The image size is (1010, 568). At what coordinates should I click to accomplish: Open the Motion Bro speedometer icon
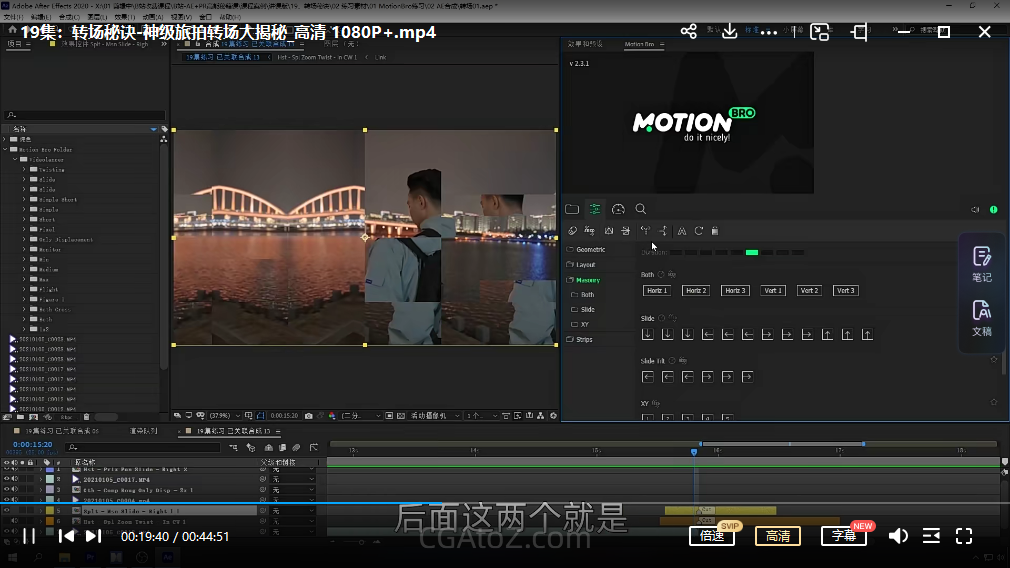click(x=618, y=209)
